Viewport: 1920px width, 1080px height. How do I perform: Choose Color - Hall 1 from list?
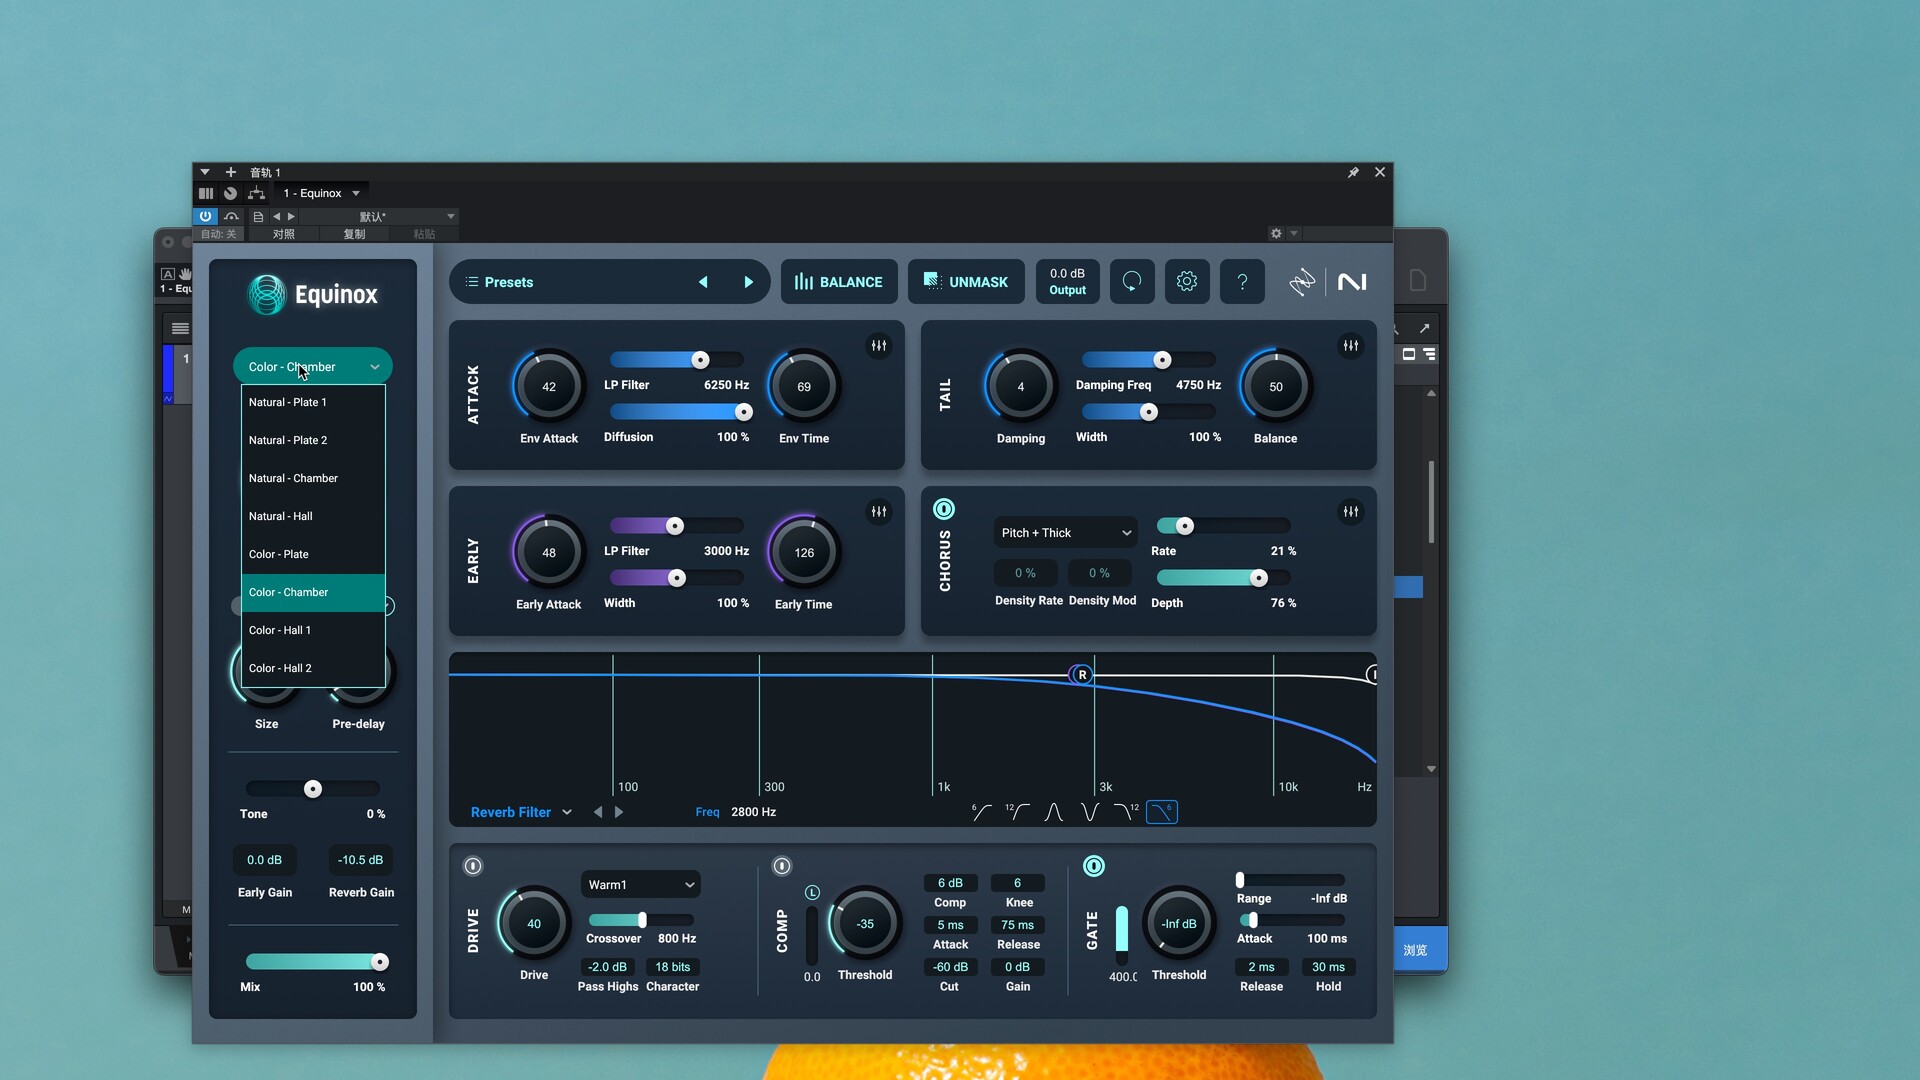pos(313,630)
